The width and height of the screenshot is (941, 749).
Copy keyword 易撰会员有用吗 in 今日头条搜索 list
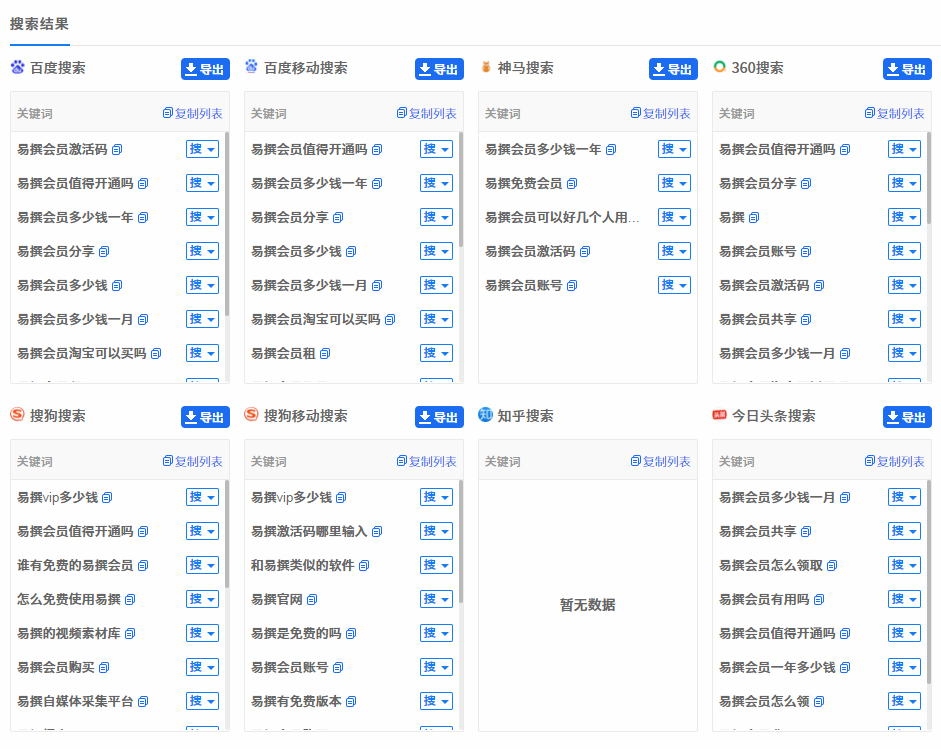coord(819,600)
